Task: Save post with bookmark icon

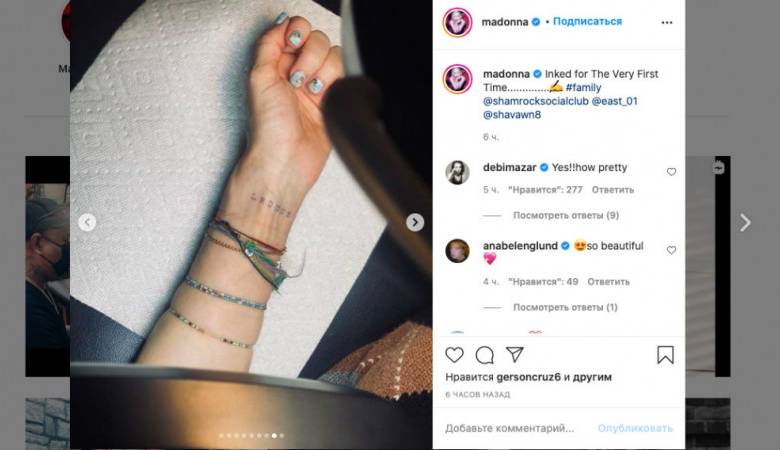Action: pos(666,355)
